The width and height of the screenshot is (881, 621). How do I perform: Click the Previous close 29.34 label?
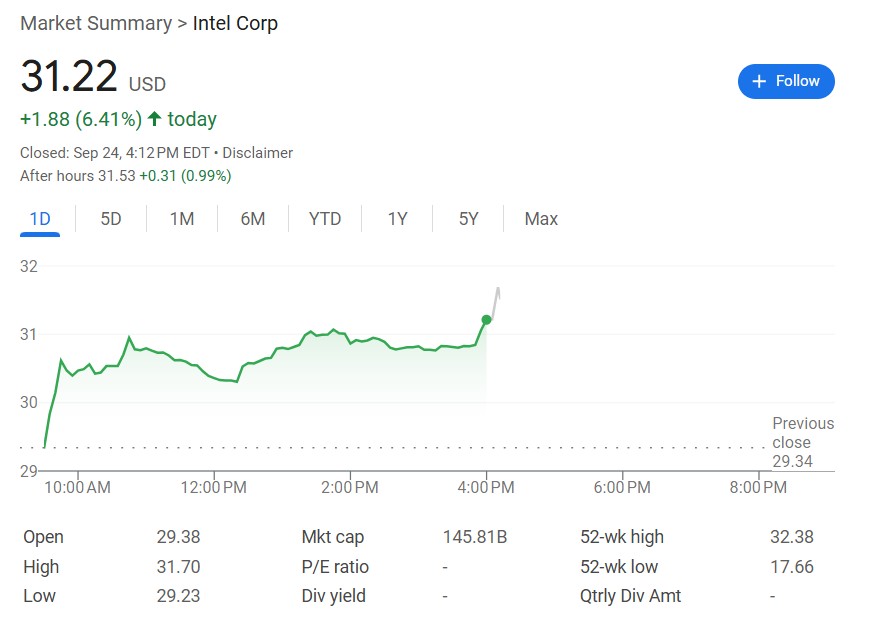802,442
